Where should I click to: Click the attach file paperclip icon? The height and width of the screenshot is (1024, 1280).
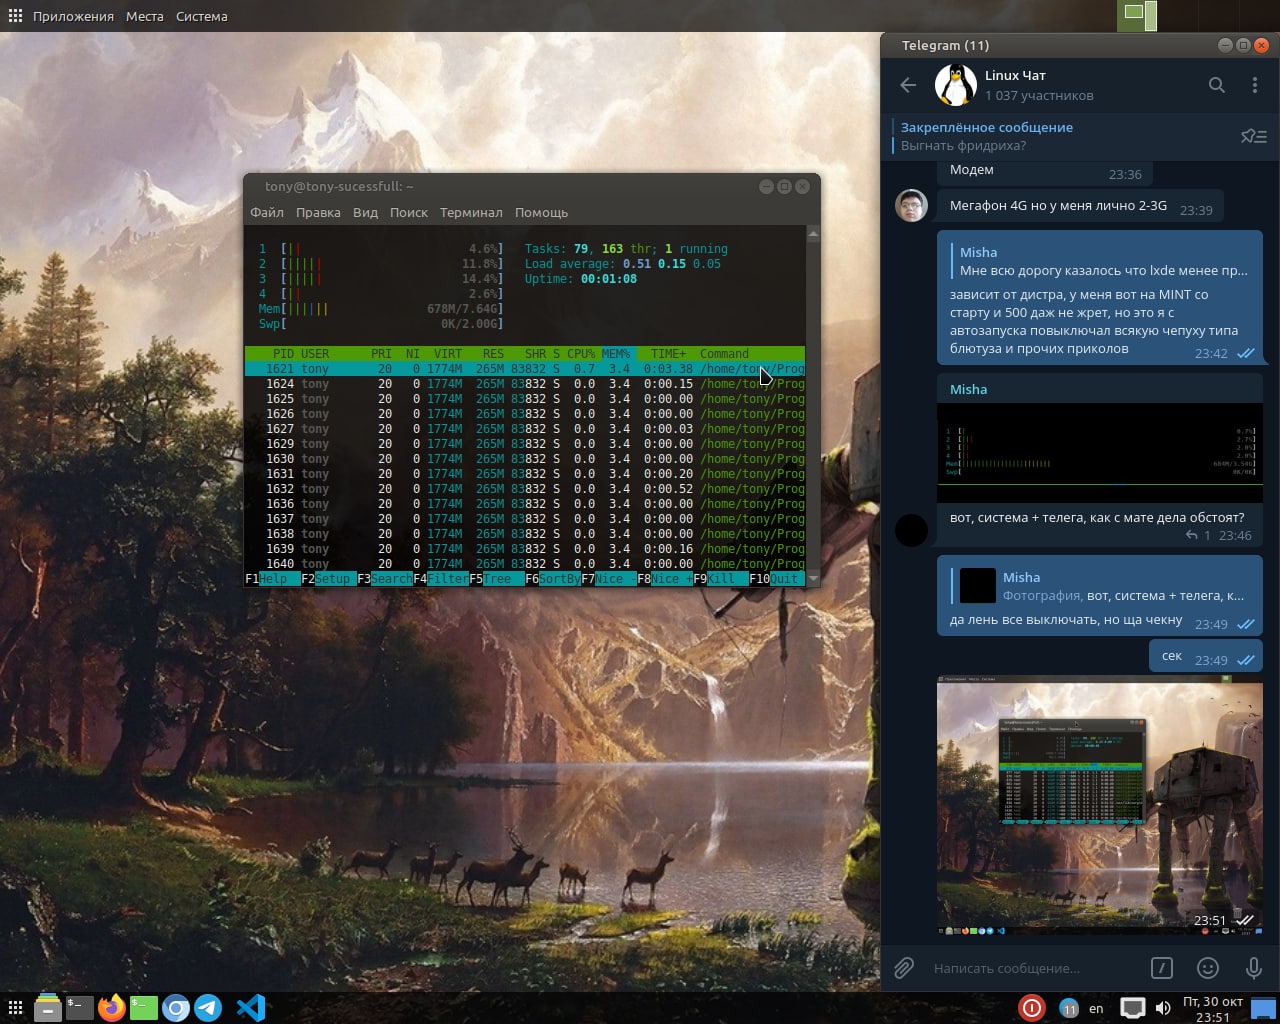click(904, 967)
